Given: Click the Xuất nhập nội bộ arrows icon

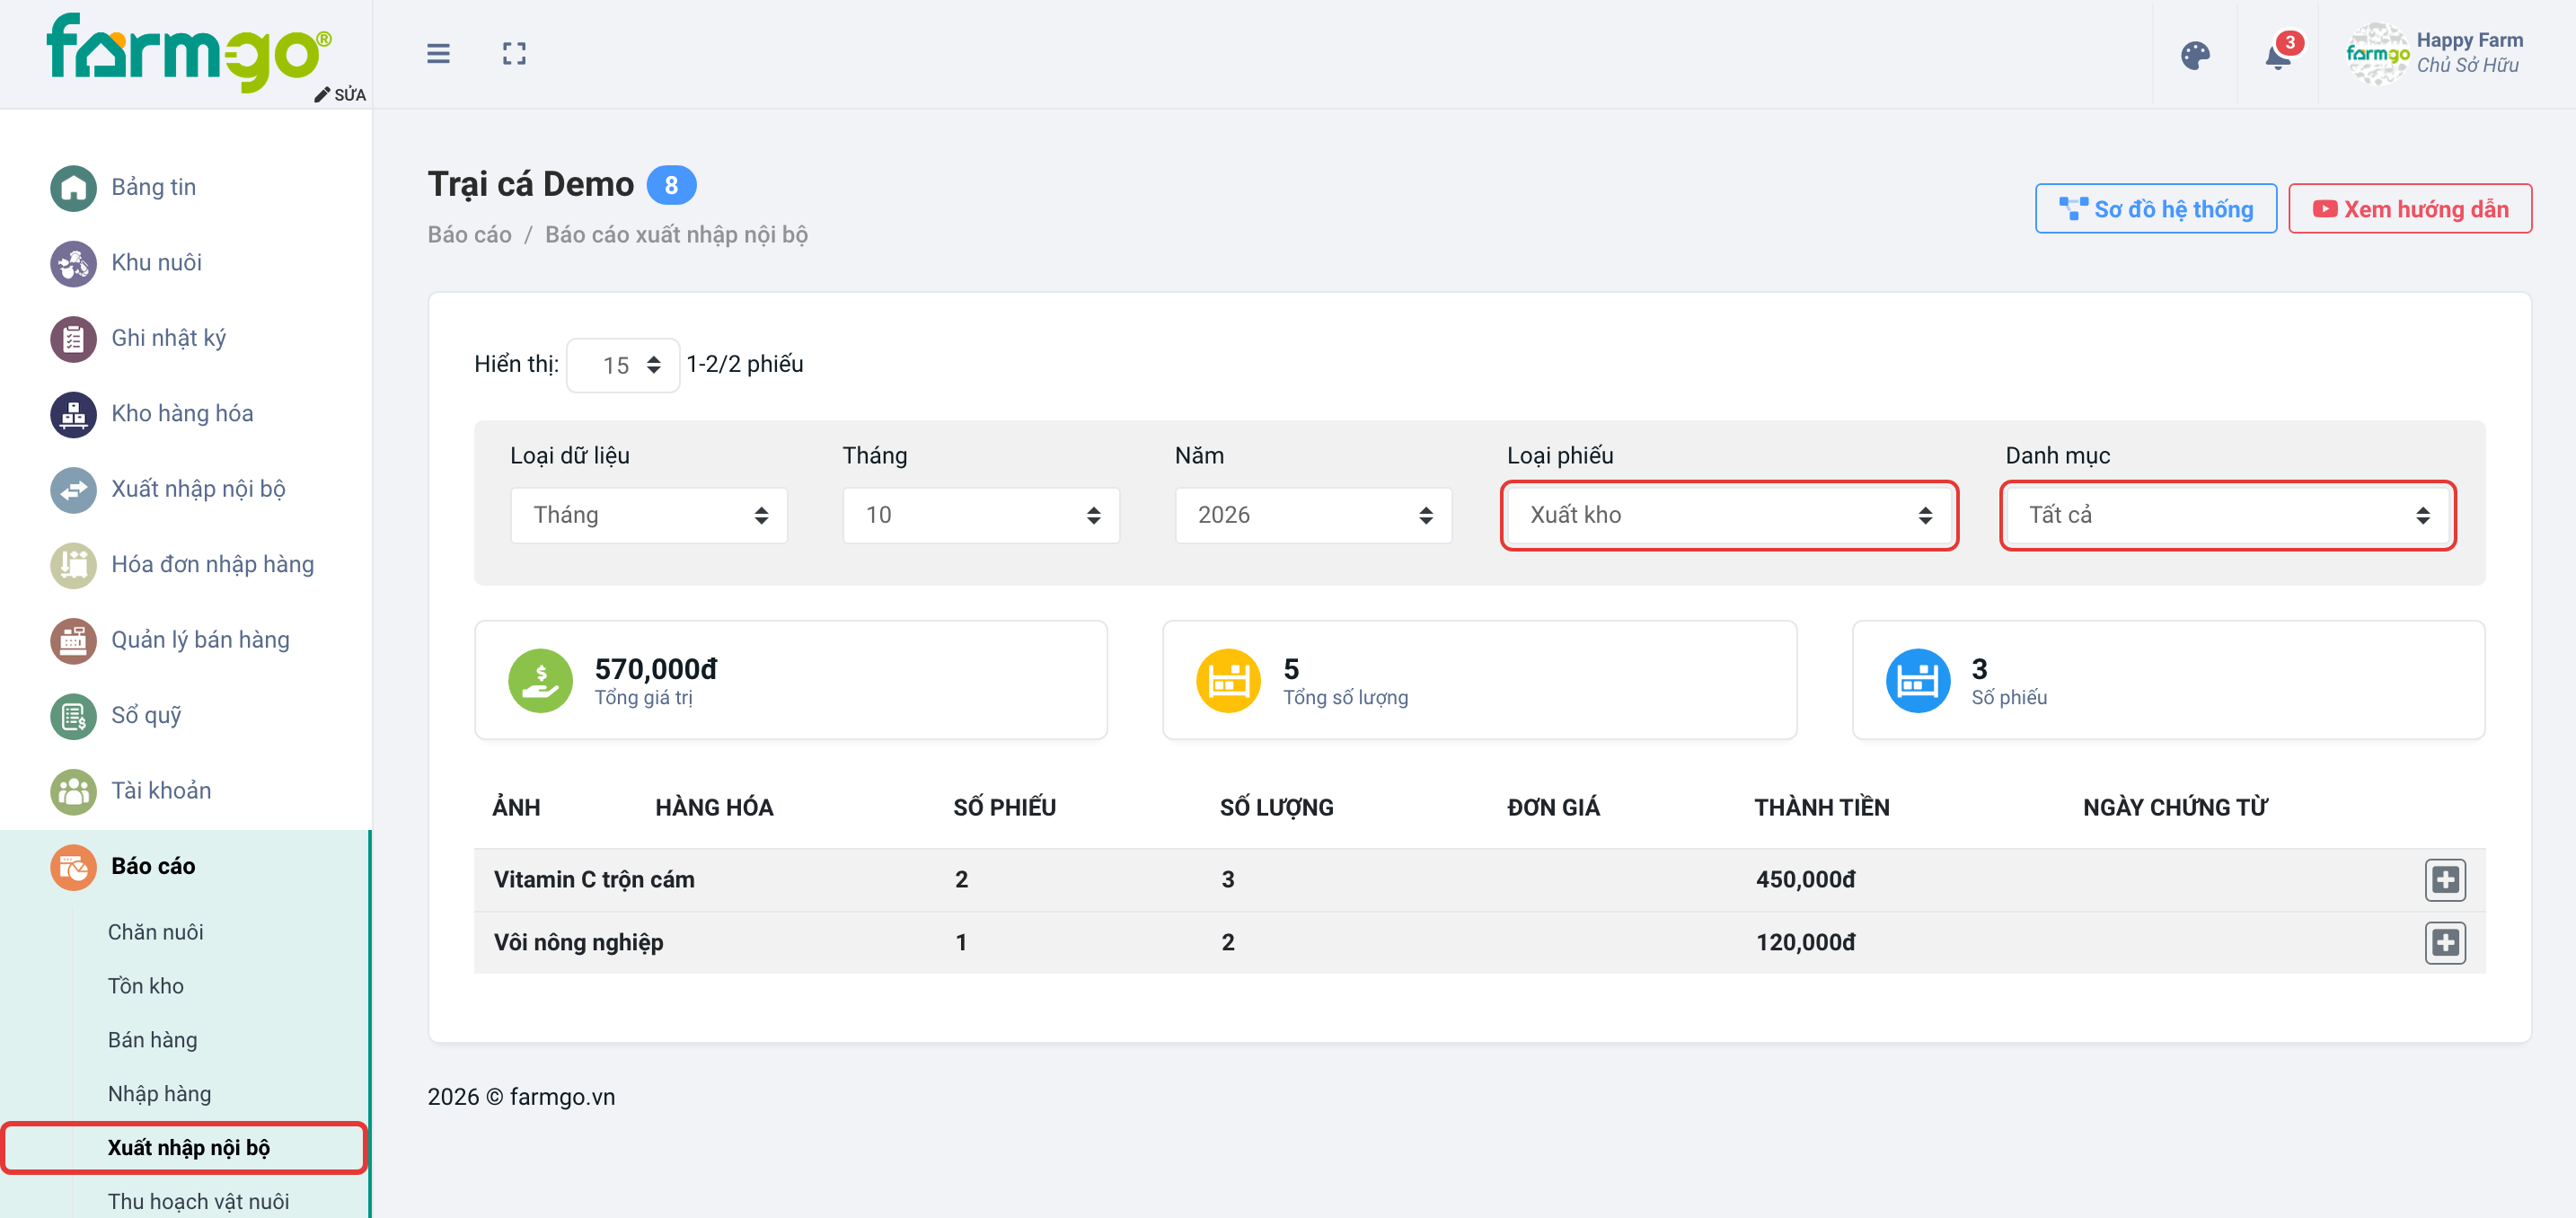Looking at the screenshot, I should (73, 490).
